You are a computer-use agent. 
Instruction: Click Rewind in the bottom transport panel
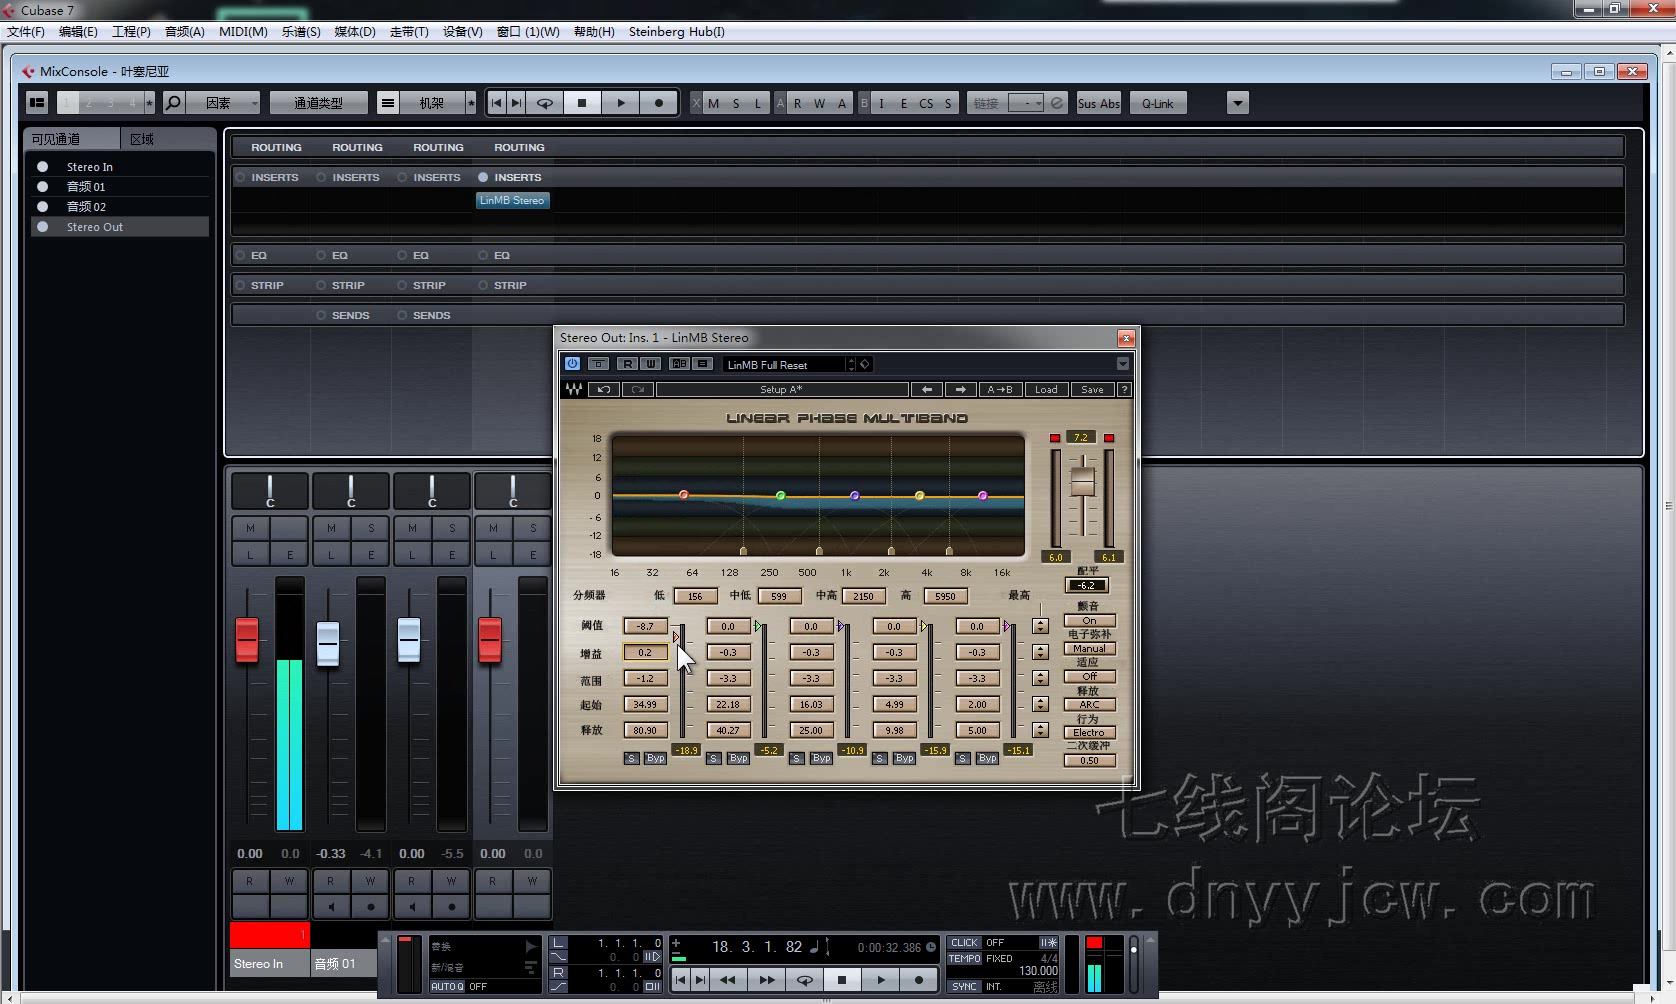tap(728, 980)
